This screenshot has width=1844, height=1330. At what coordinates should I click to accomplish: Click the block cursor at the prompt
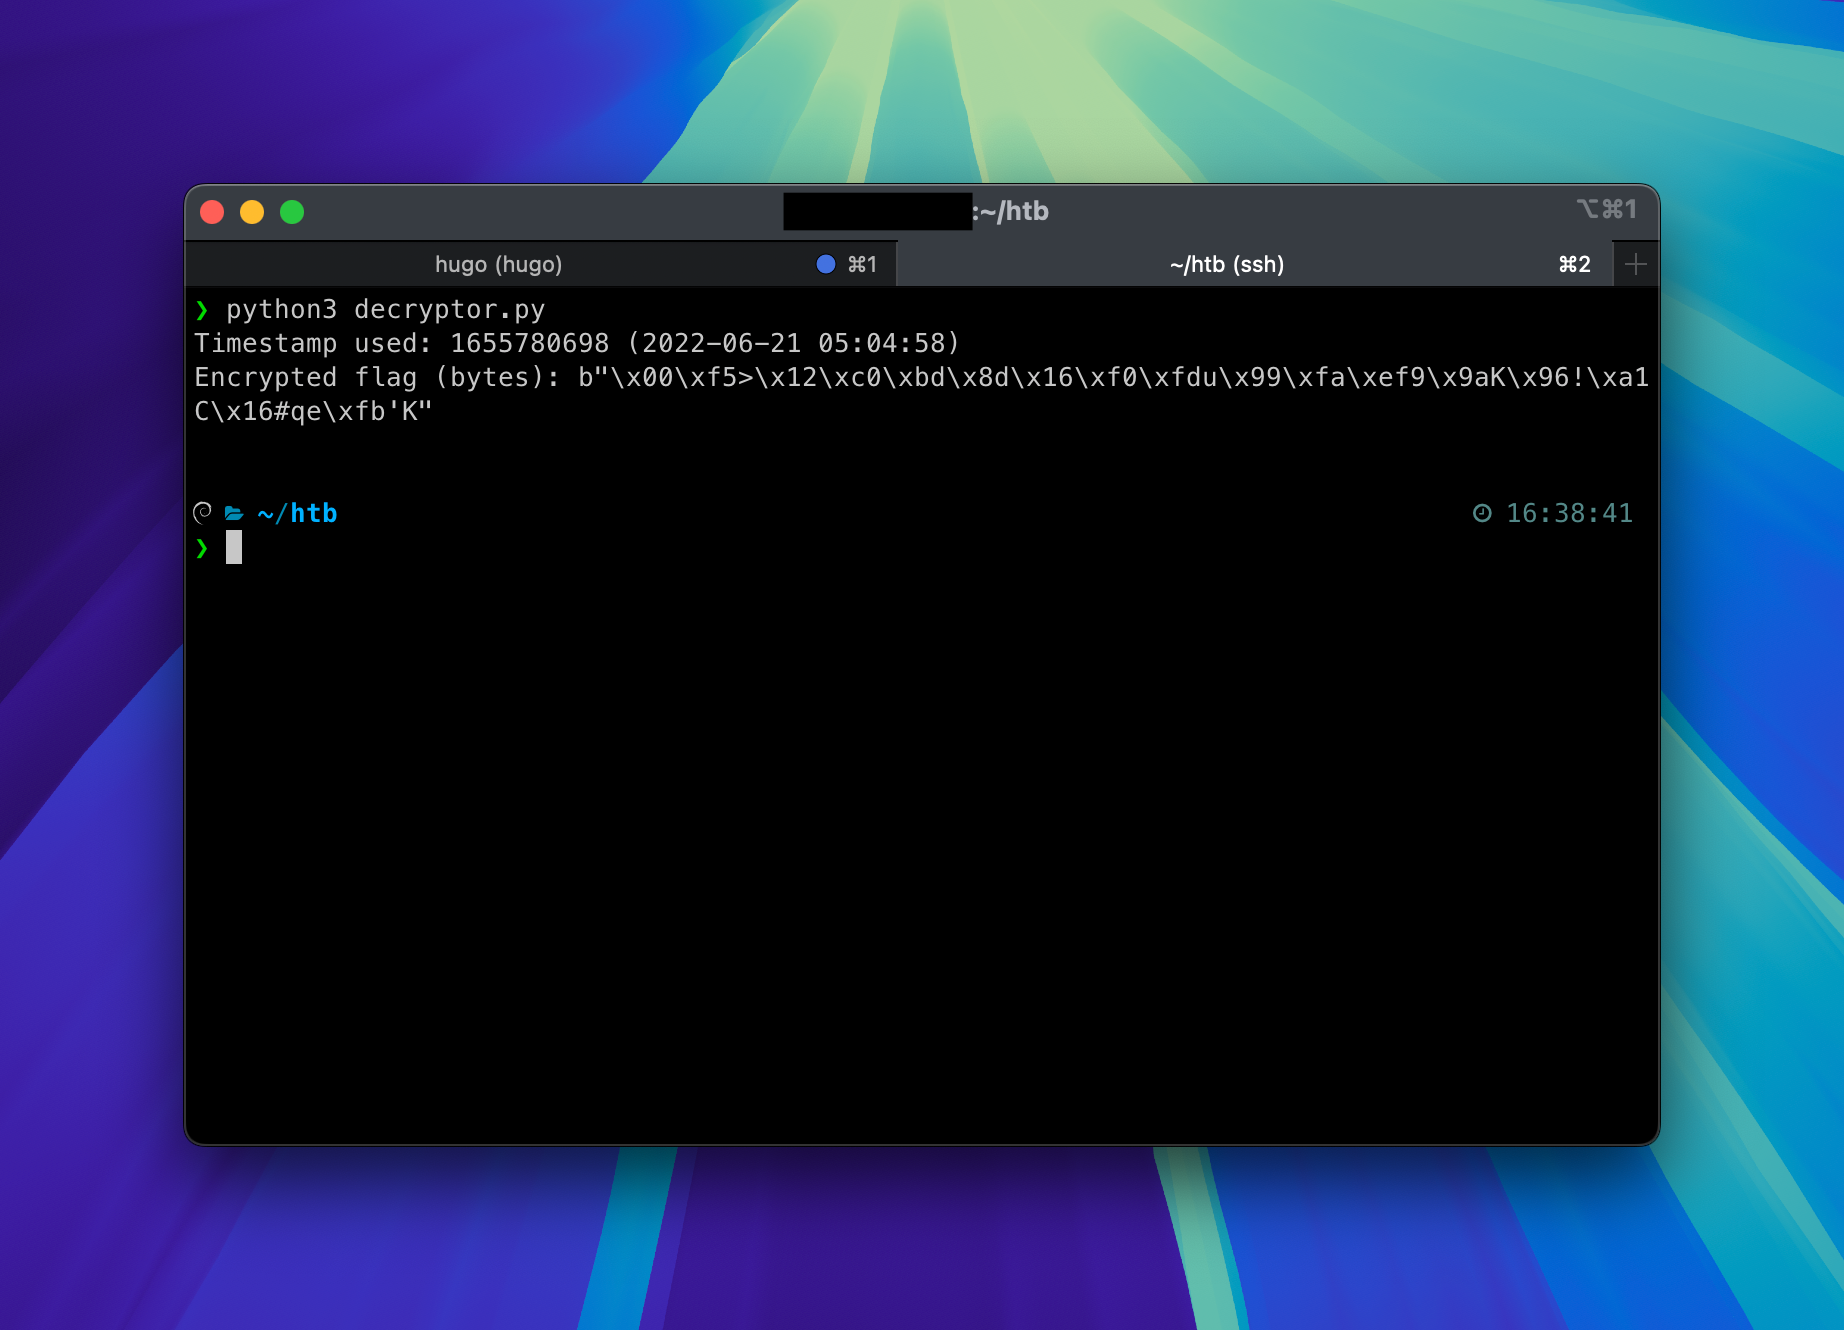(x=234, y=547)
